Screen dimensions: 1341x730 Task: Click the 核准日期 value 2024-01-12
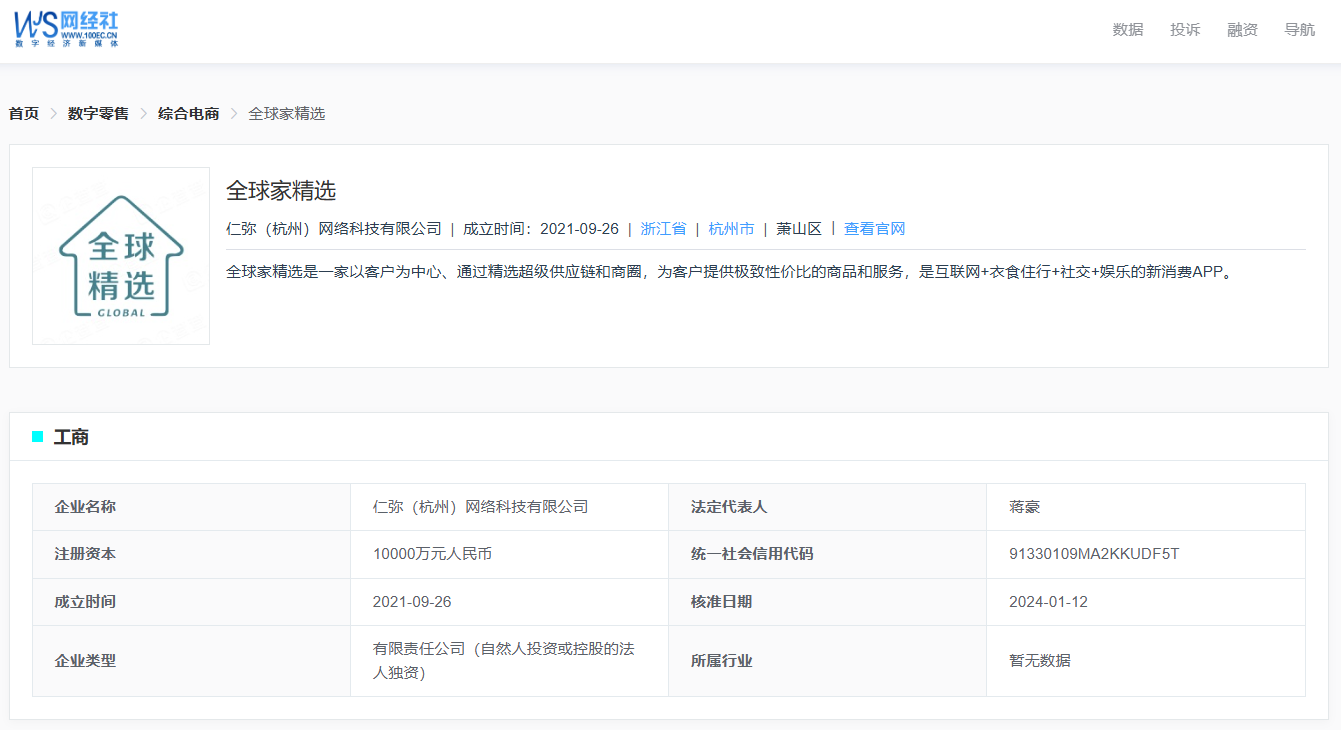pyautogui.click(x=1048, y=602)
